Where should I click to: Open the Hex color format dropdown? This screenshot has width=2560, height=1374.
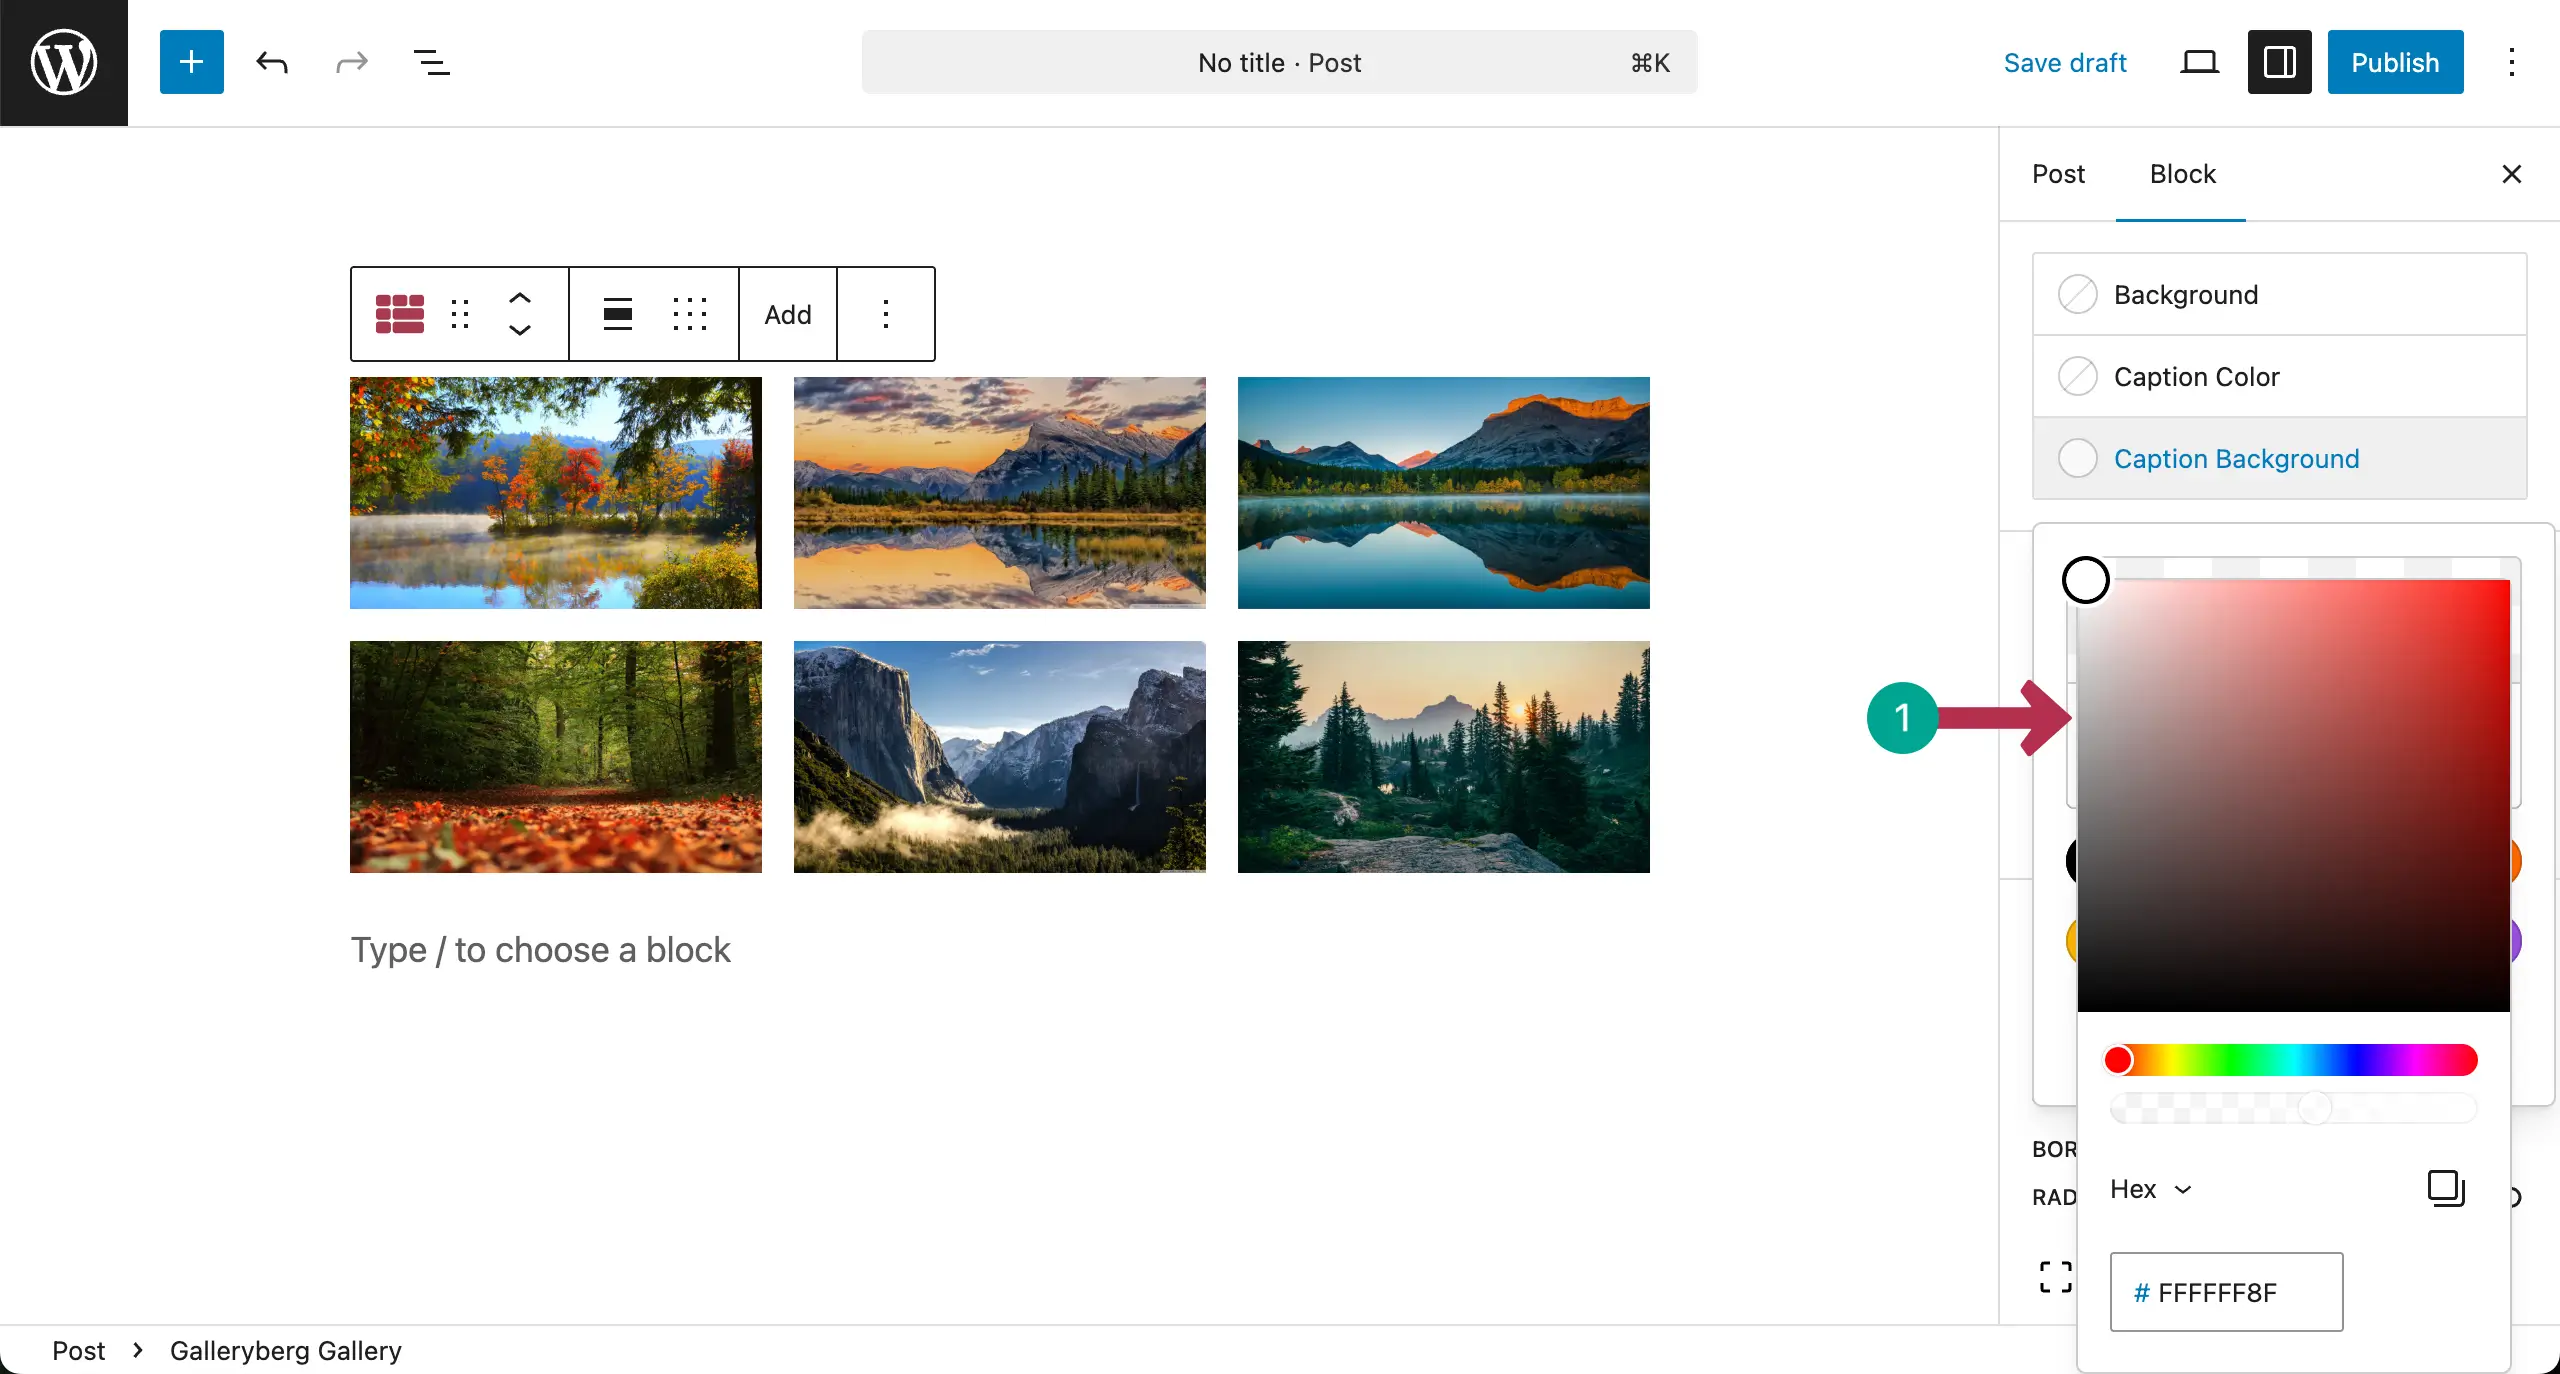2148,1189
